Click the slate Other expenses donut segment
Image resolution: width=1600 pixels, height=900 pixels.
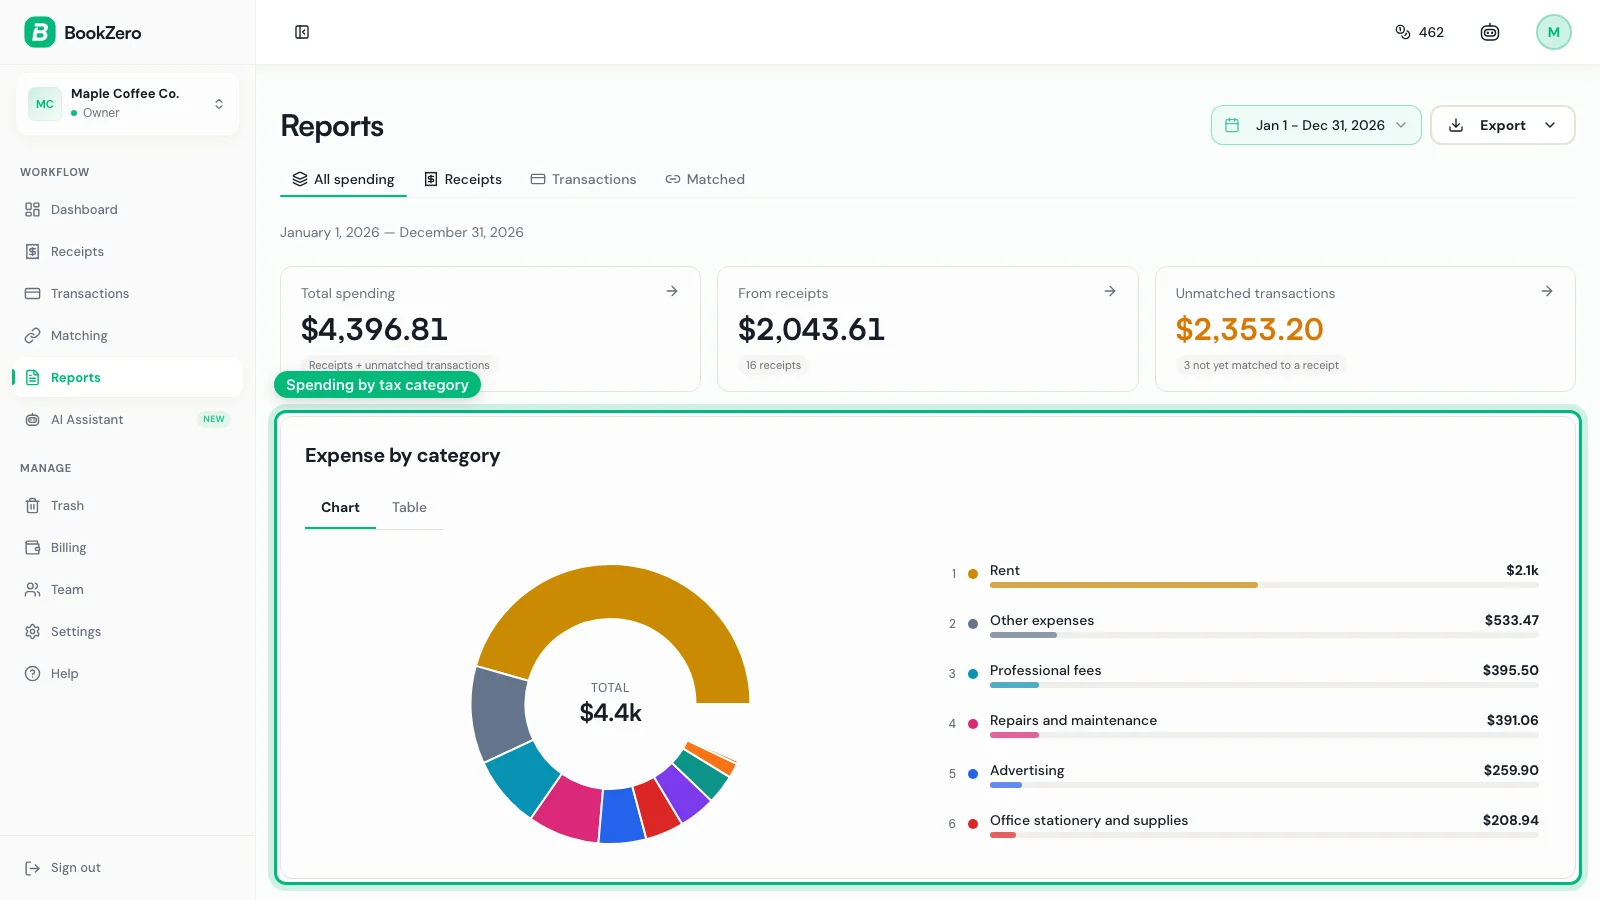tap(499, 713)
